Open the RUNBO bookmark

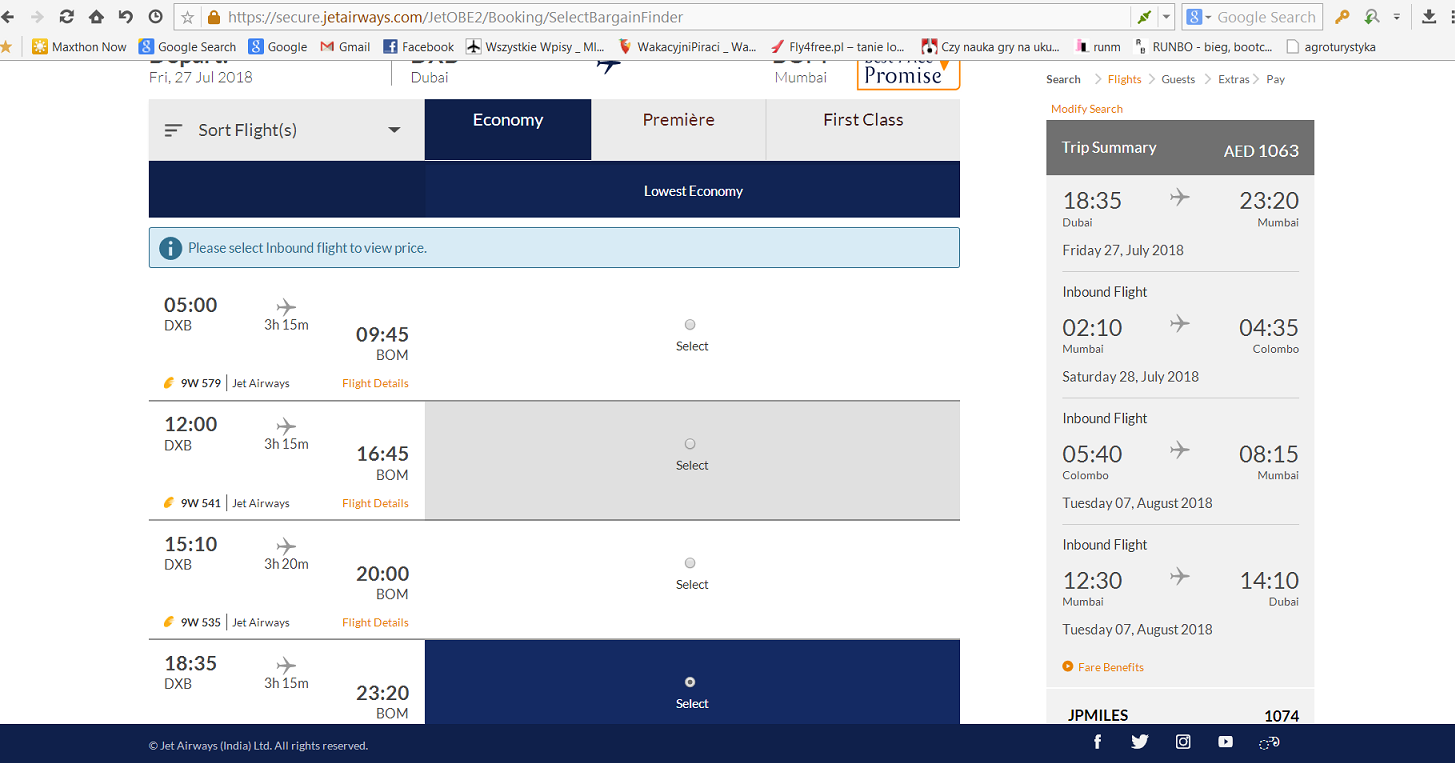coord(1204,46)
